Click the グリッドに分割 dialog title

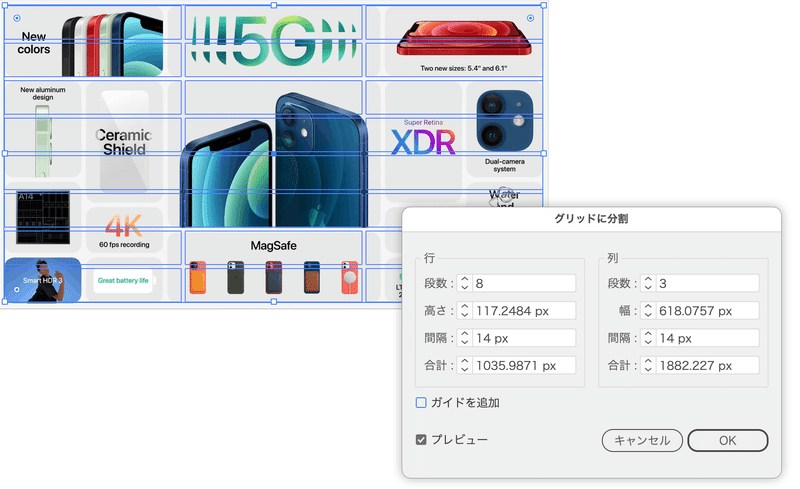591,218
